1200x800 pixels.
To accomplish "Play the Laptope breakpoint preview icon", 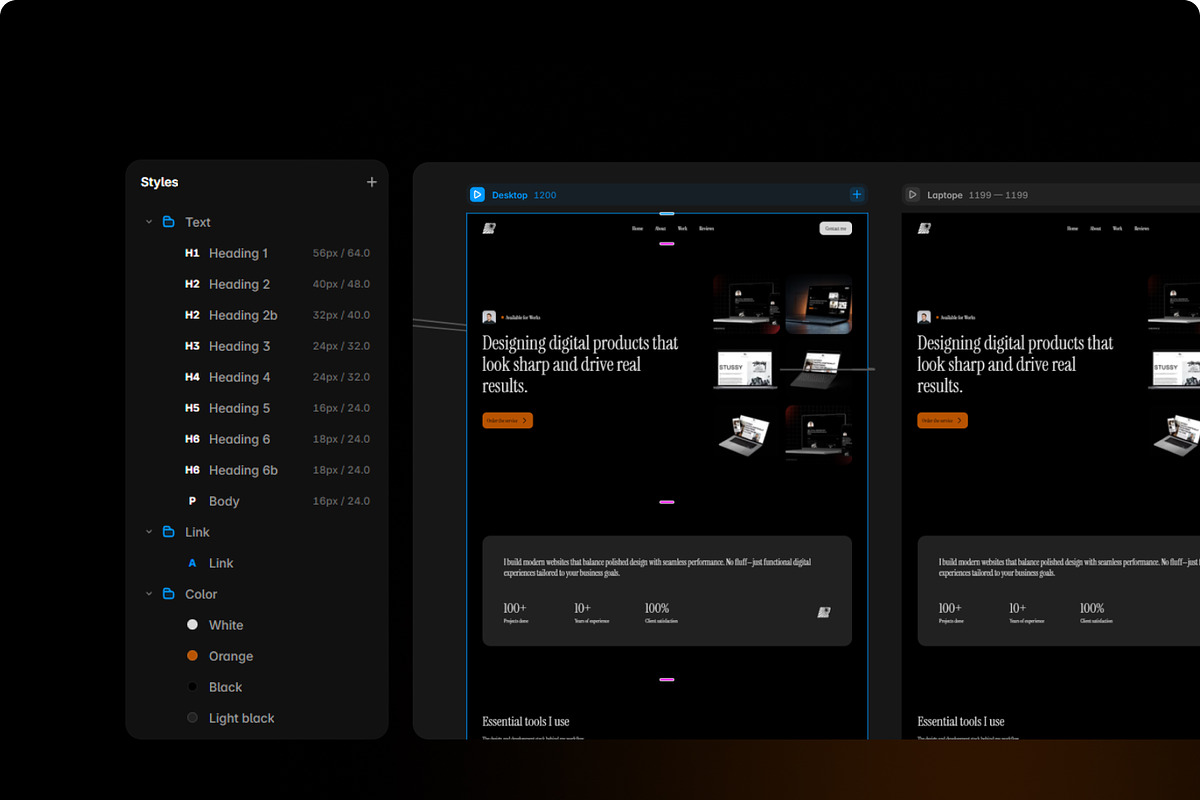I will (x=912, y=195).
